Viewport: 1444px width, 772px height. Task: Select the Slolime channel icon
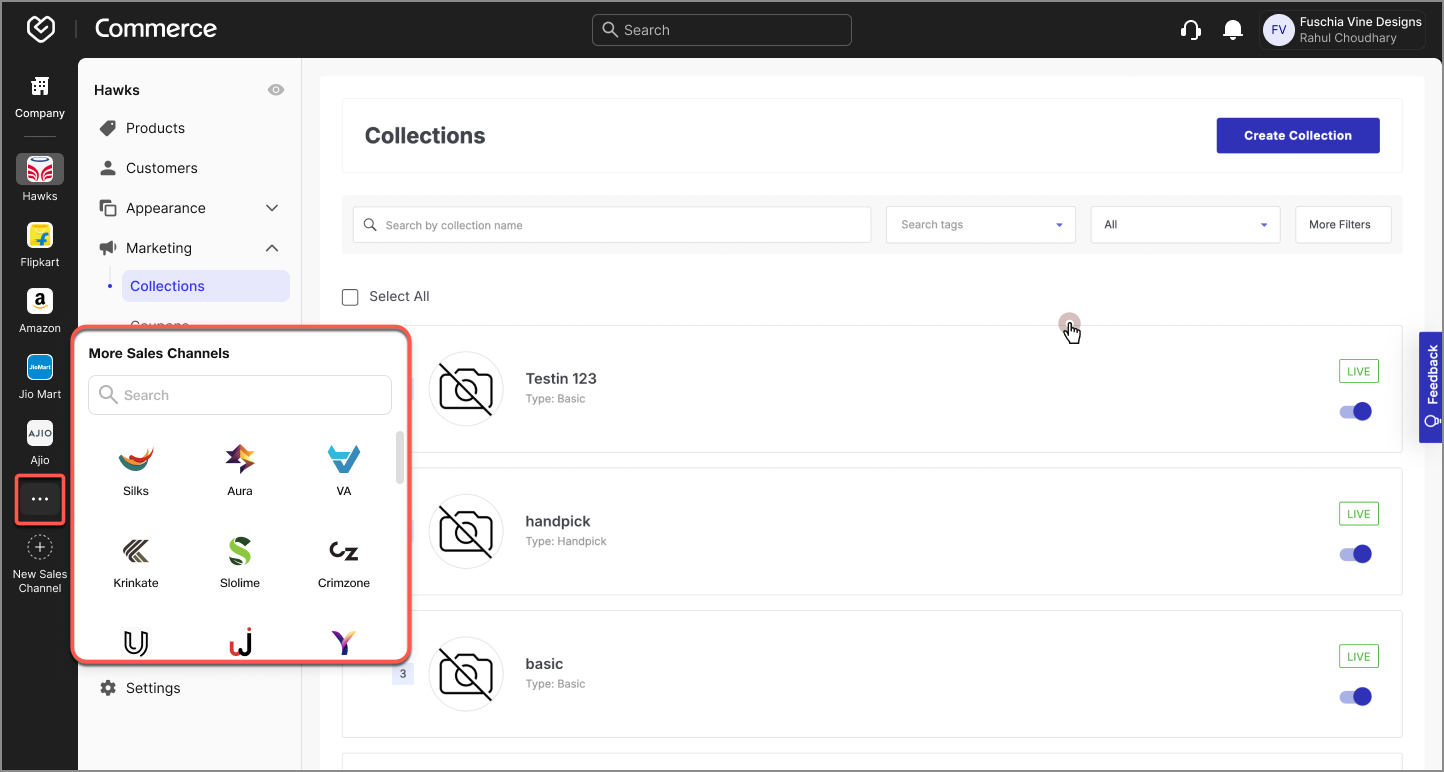(240, 553)
